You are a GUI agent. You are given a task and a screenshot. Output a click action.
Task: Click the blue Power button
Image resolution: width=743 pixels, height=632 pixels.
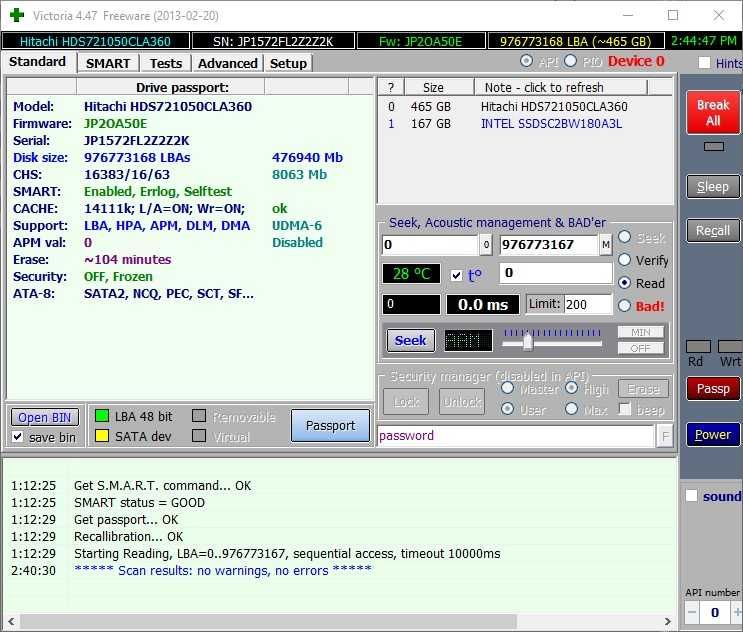tap(713, 434)
